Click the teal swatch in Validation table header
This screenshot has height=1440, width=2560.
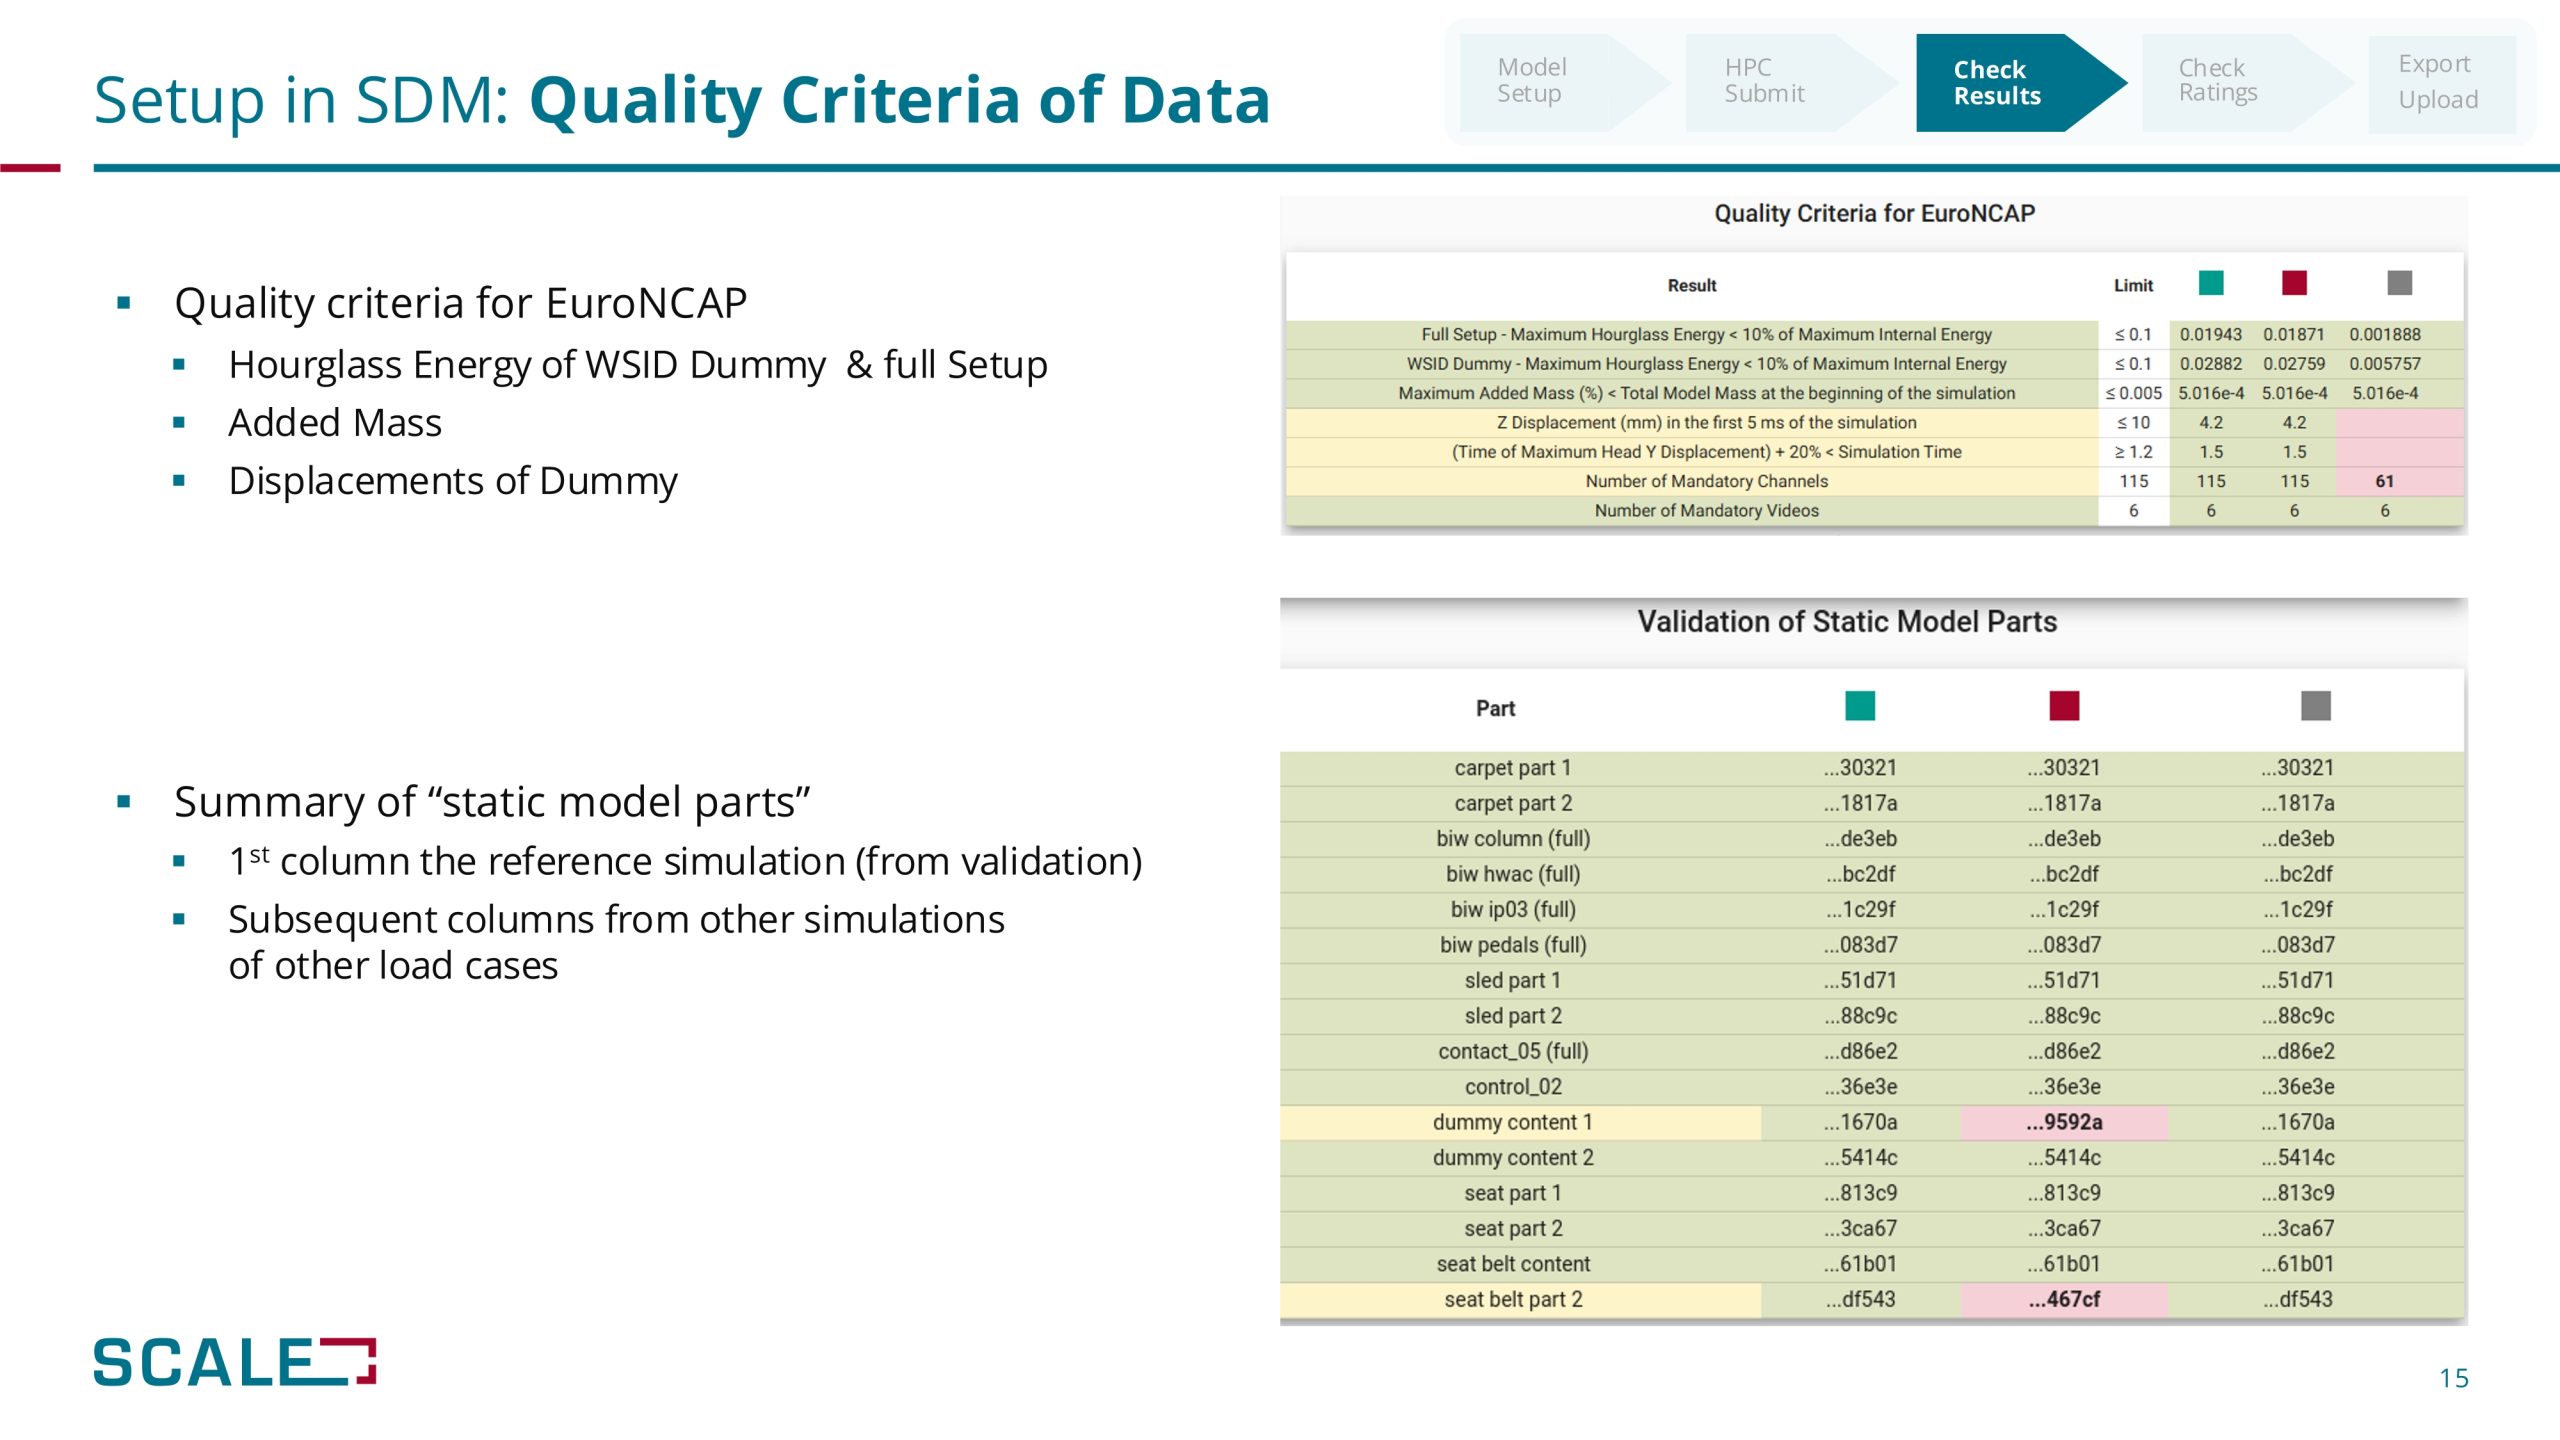tap(1860, 706)
